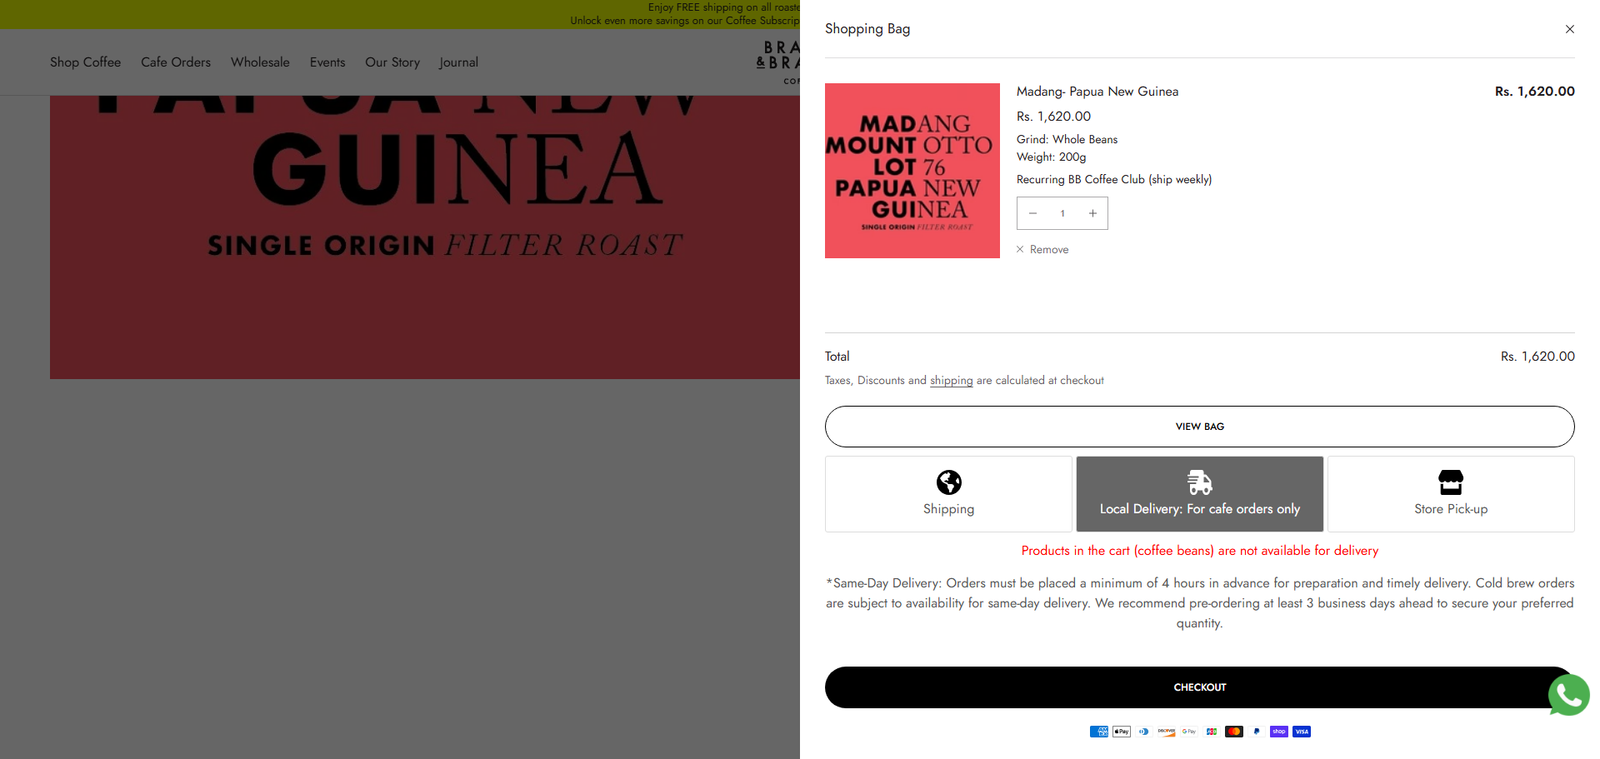The height and width of the screenshot is (759, 1600).
Task: Click 'Recurring BB Coffee Club (ship weekly)' text
Action: coord(1114,180)
